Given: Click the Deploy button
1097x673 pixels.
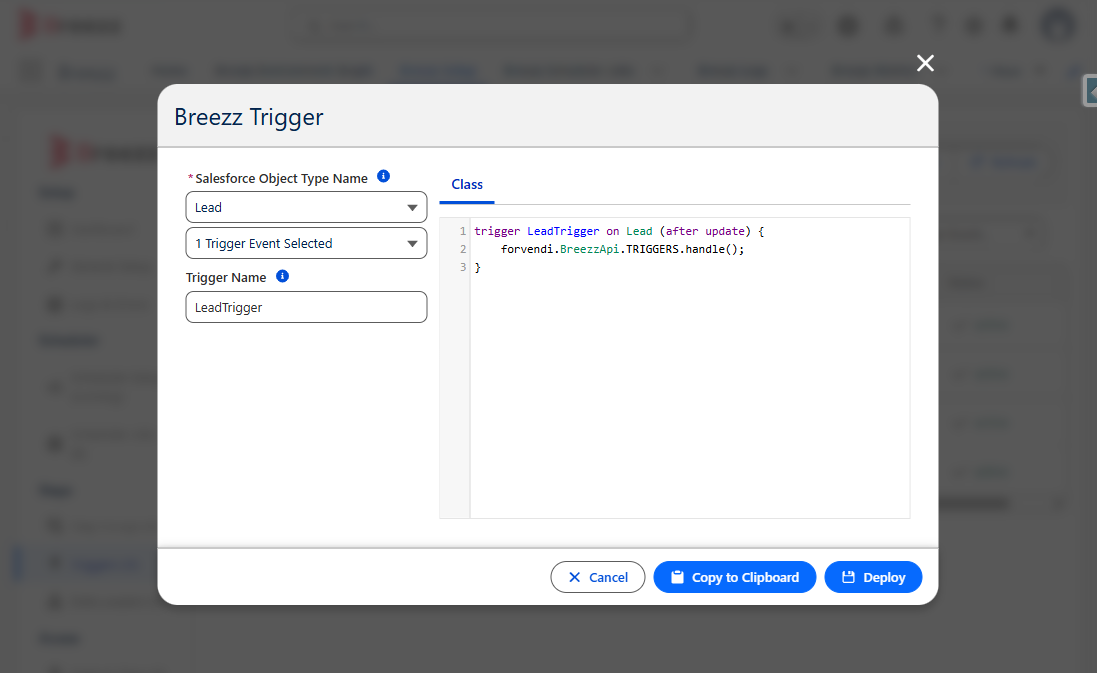Looking at the screenshot, I should click(873, 577).
